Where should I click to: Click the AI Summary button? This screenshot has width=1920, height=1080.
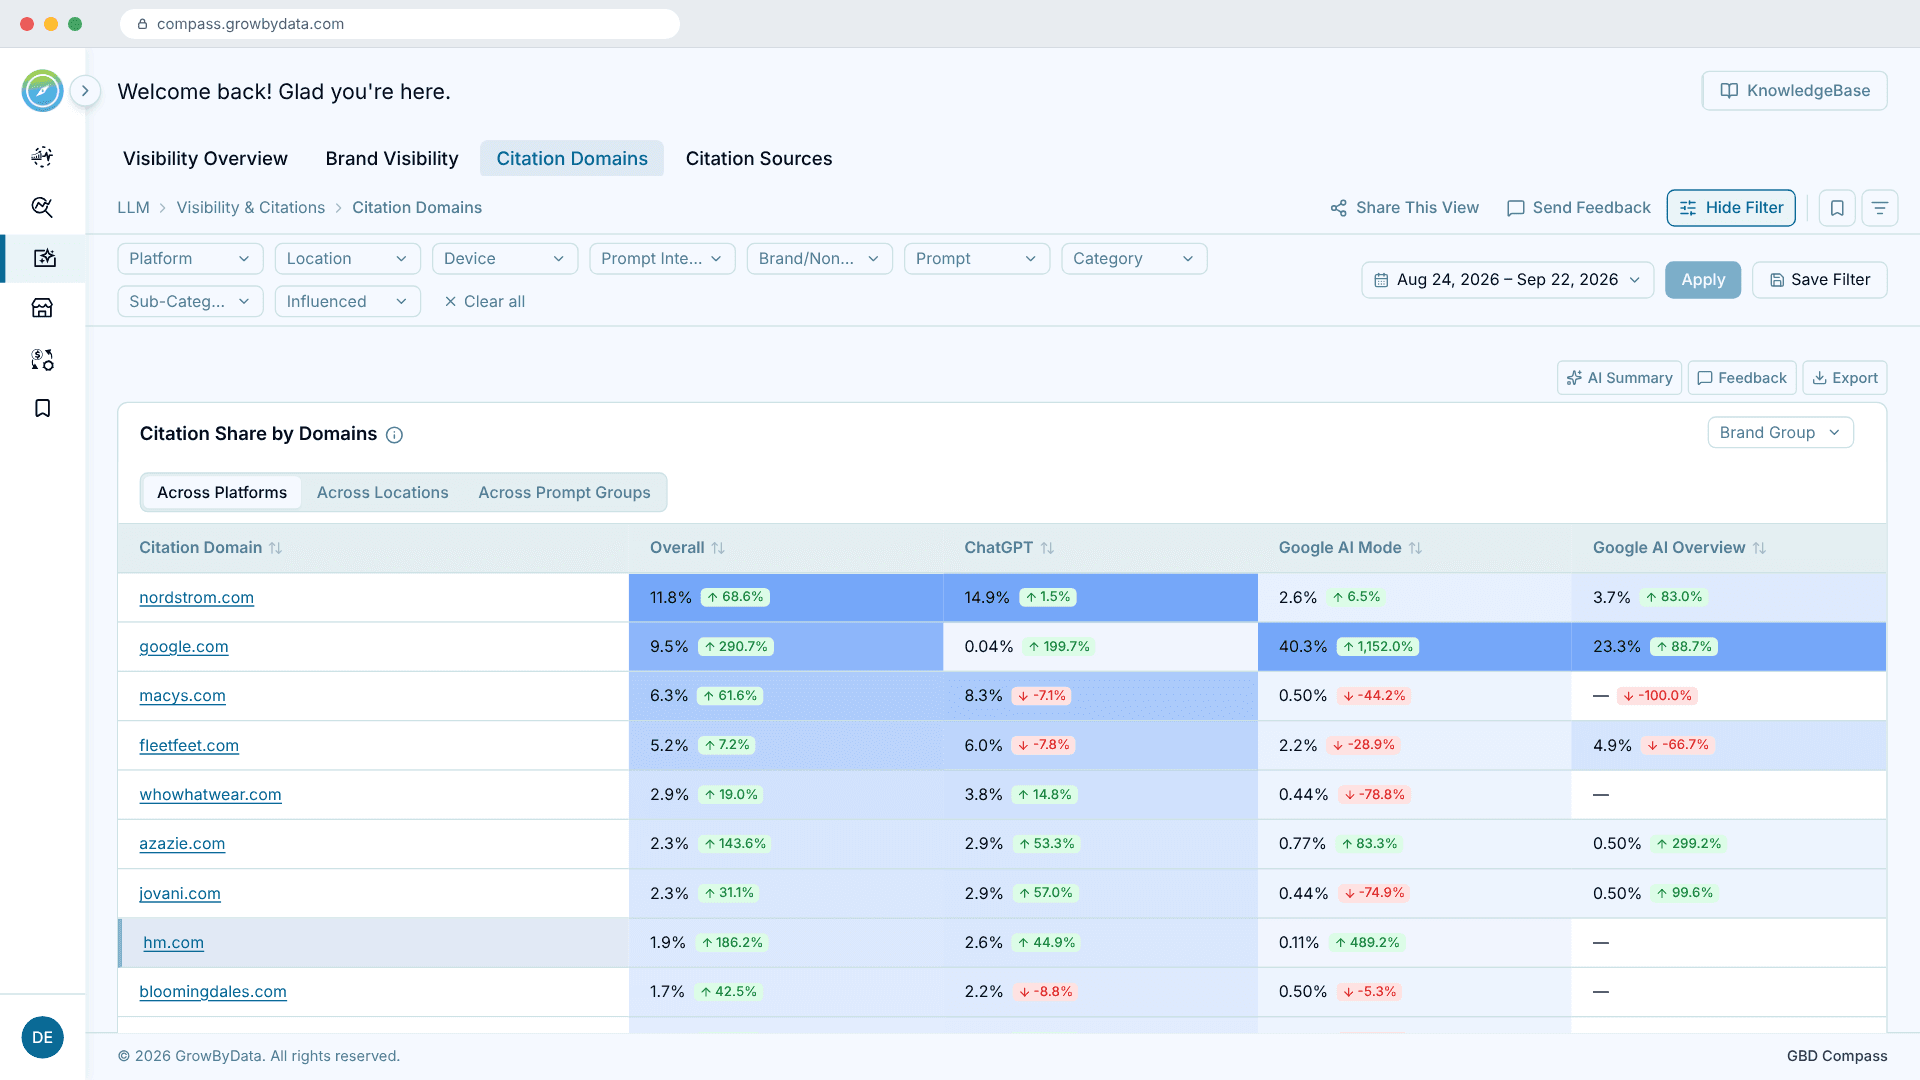coord(1619,378)
